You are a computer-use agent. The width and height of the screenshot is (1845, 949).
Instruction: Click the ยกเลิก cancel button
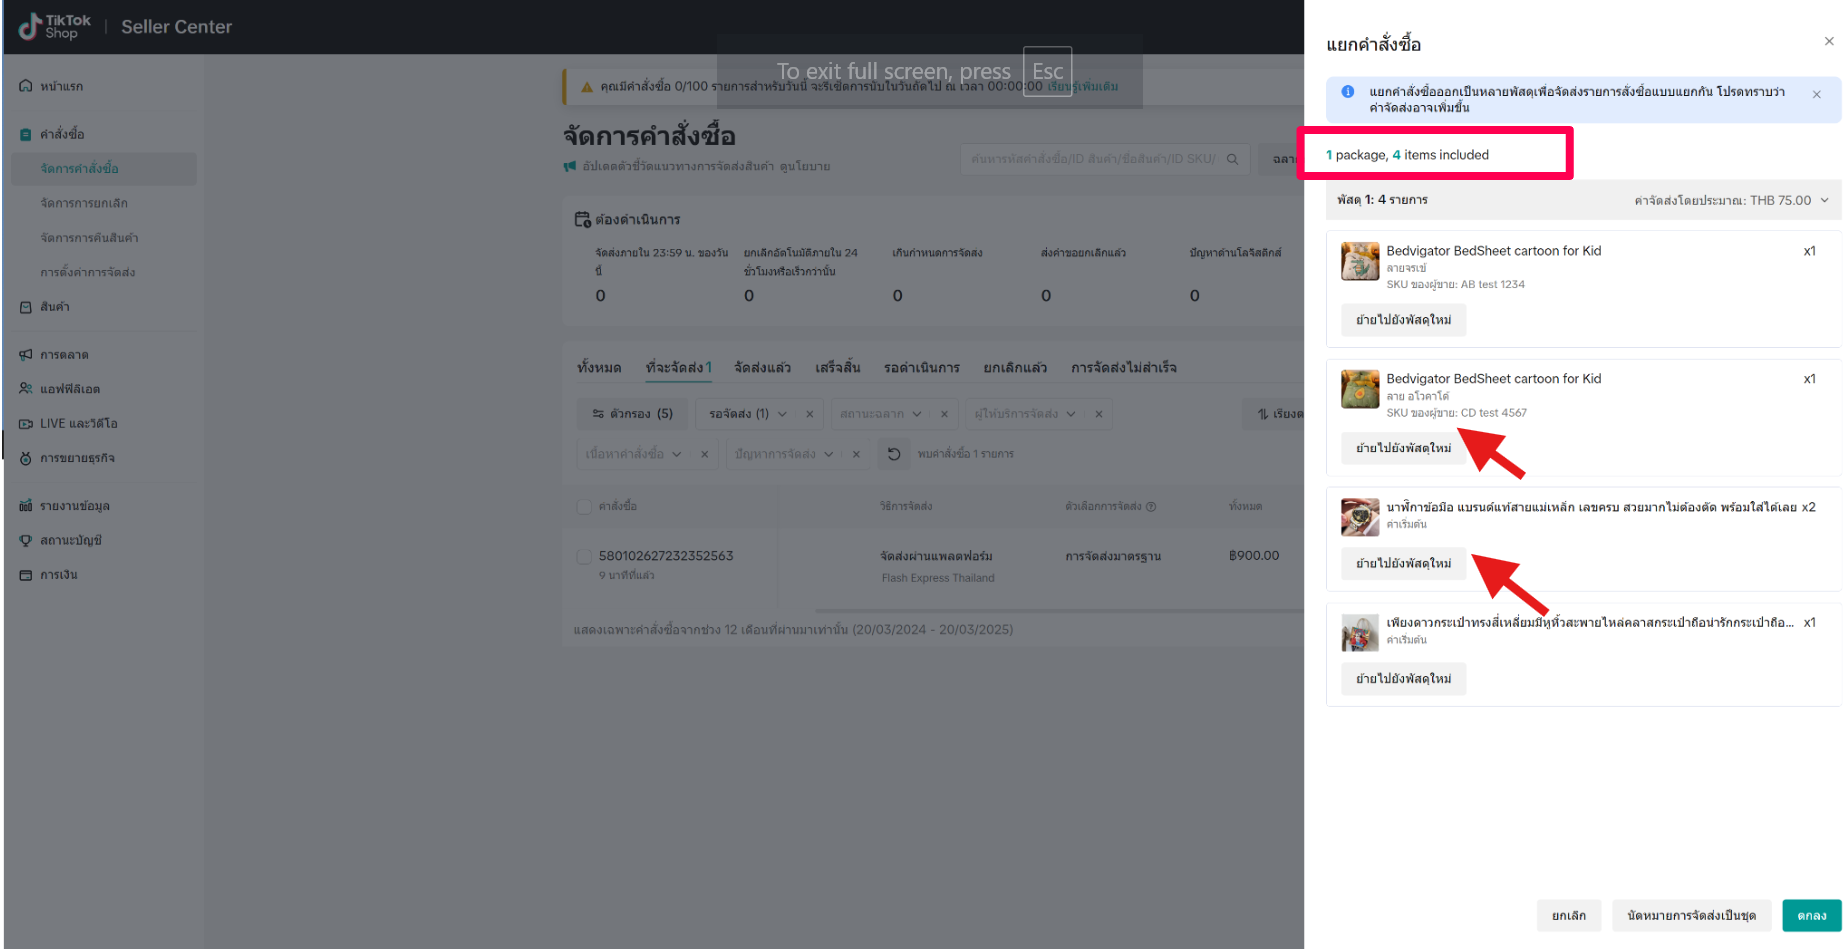click(1569, 916)
